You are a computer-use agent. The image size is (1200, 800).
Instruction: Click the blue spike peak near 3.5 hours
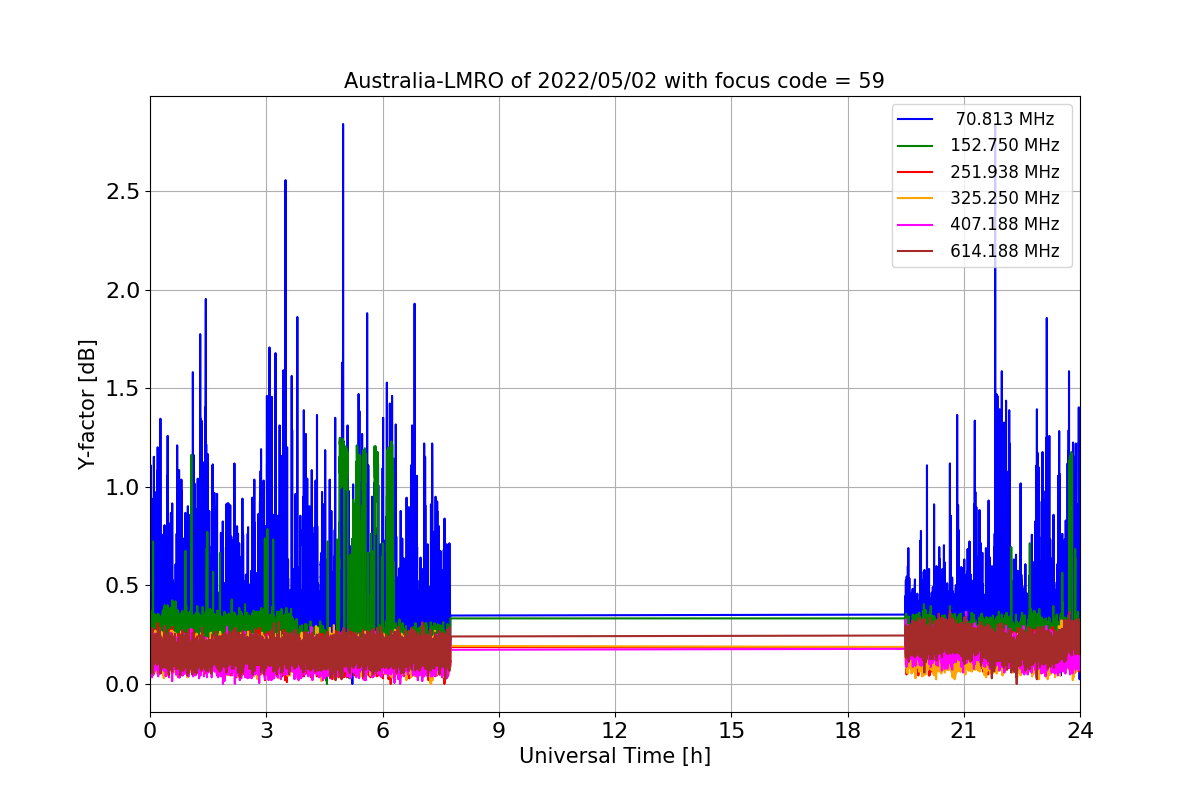pos(285,182)
